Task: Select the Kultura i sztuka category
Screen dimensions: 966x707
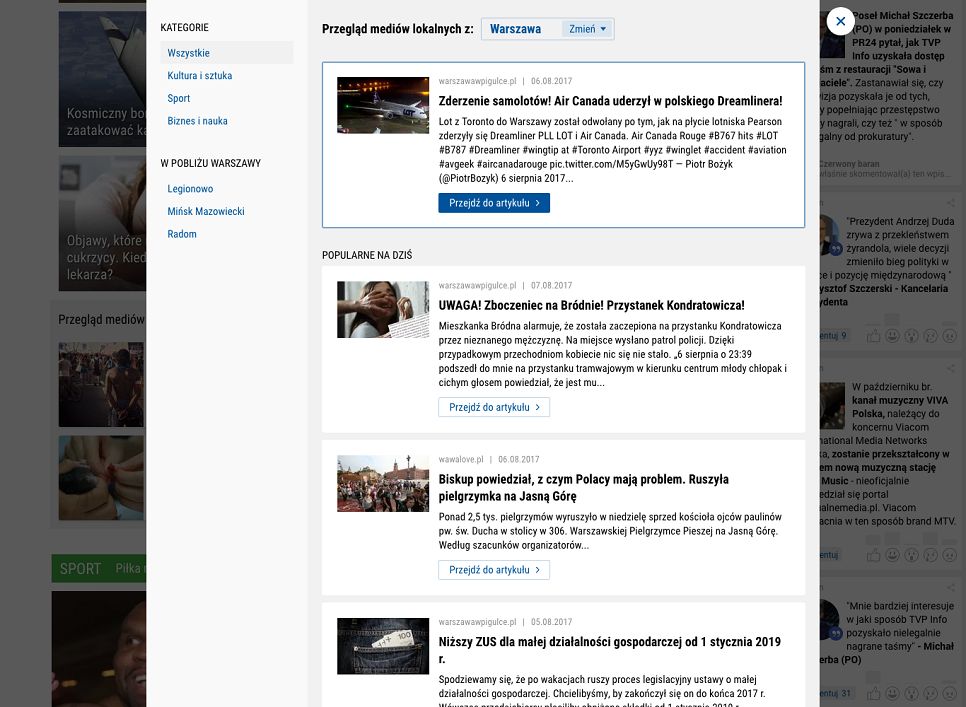Action: 200,76
